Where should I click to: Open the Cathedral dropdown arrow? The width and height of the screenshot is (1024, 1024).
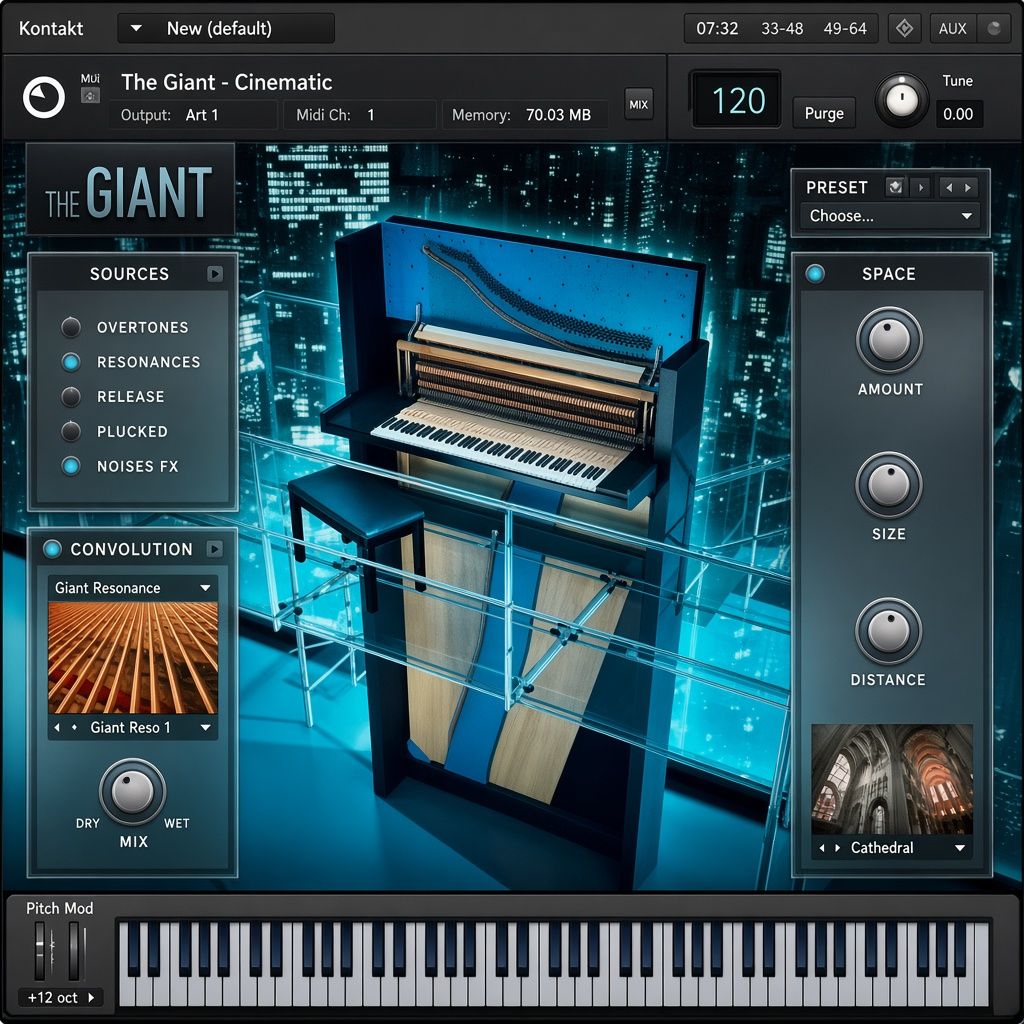[x=959, y=848]
